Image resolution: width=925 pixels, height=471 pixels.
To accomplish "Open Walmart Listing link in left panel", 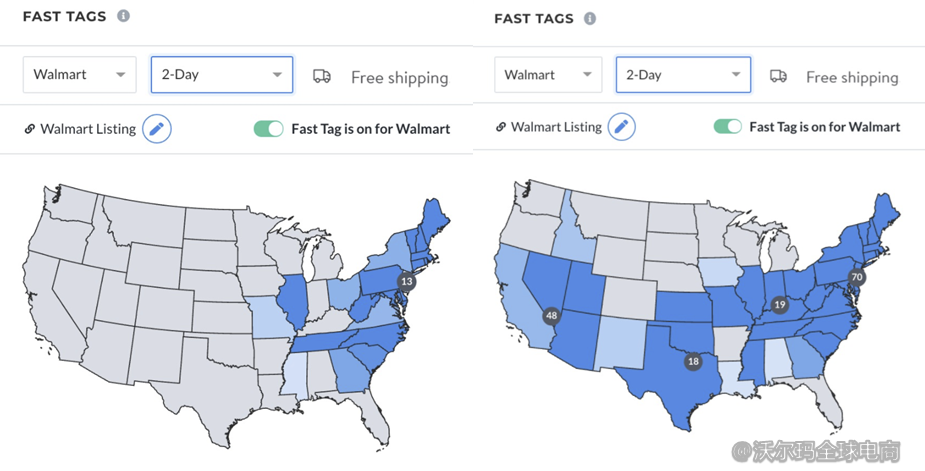I will point(86,129).
